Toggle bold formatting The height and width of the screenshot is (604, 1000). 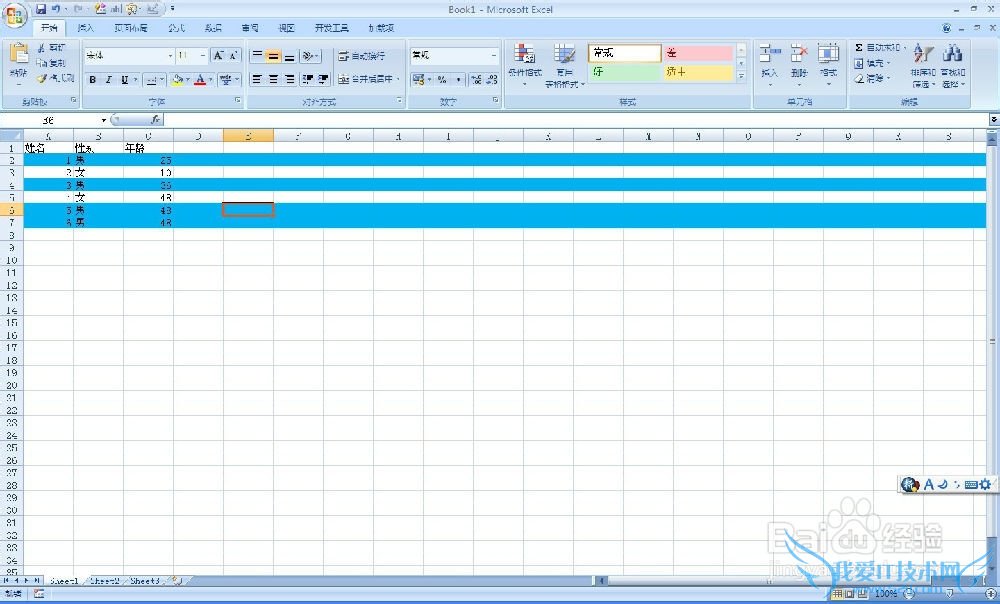[x=92, y=80]
